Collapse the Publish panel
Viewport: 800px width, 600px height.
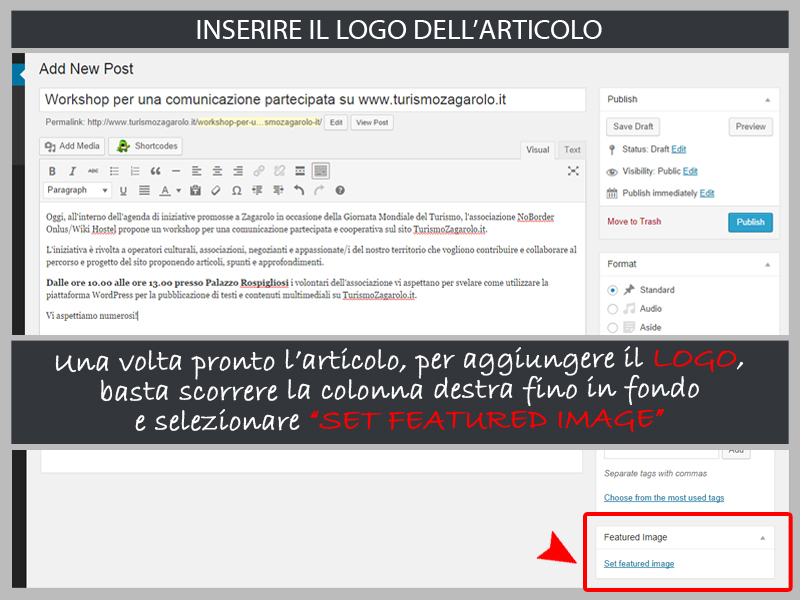click(x=767, y=100)
